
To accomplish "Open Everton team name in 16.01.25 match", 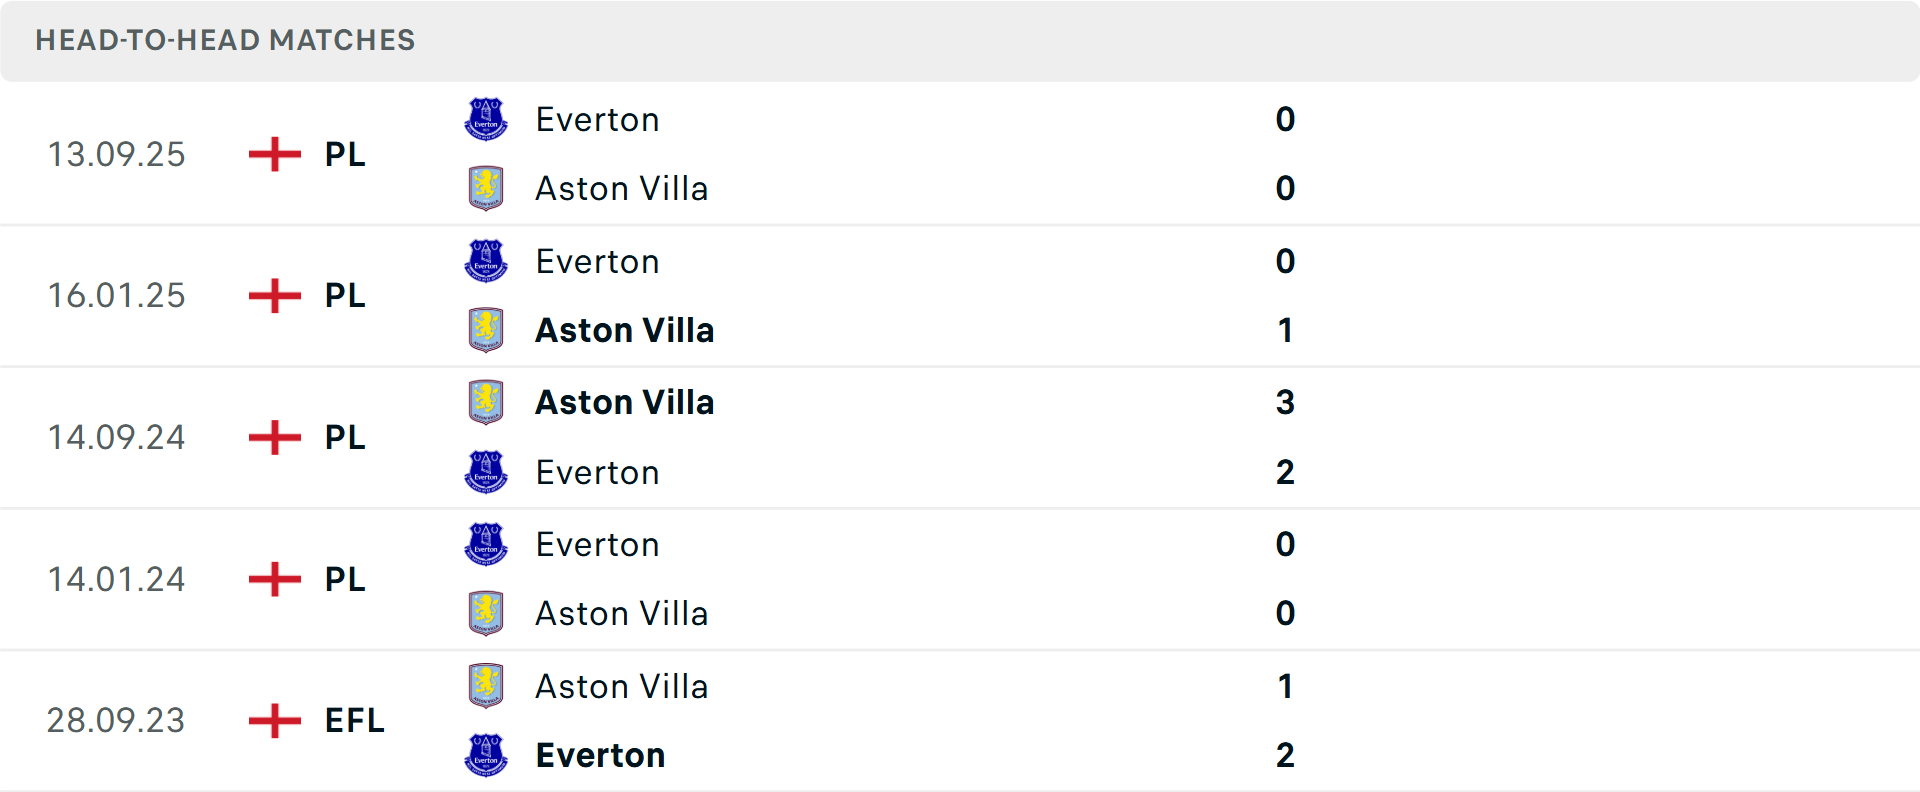I will tap(597, 261).
